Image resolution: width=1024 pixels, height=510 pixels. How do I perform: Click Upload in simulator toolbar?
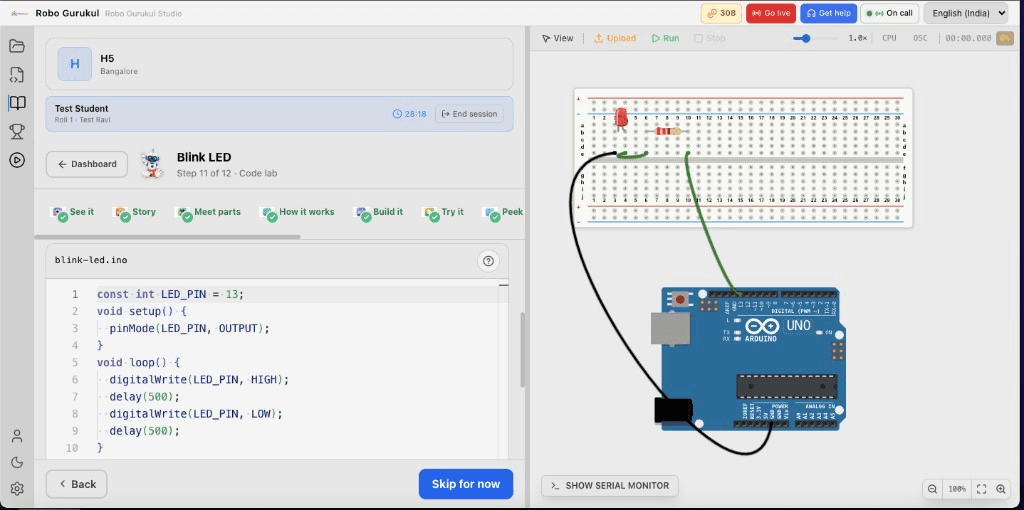tap(615, 39)
